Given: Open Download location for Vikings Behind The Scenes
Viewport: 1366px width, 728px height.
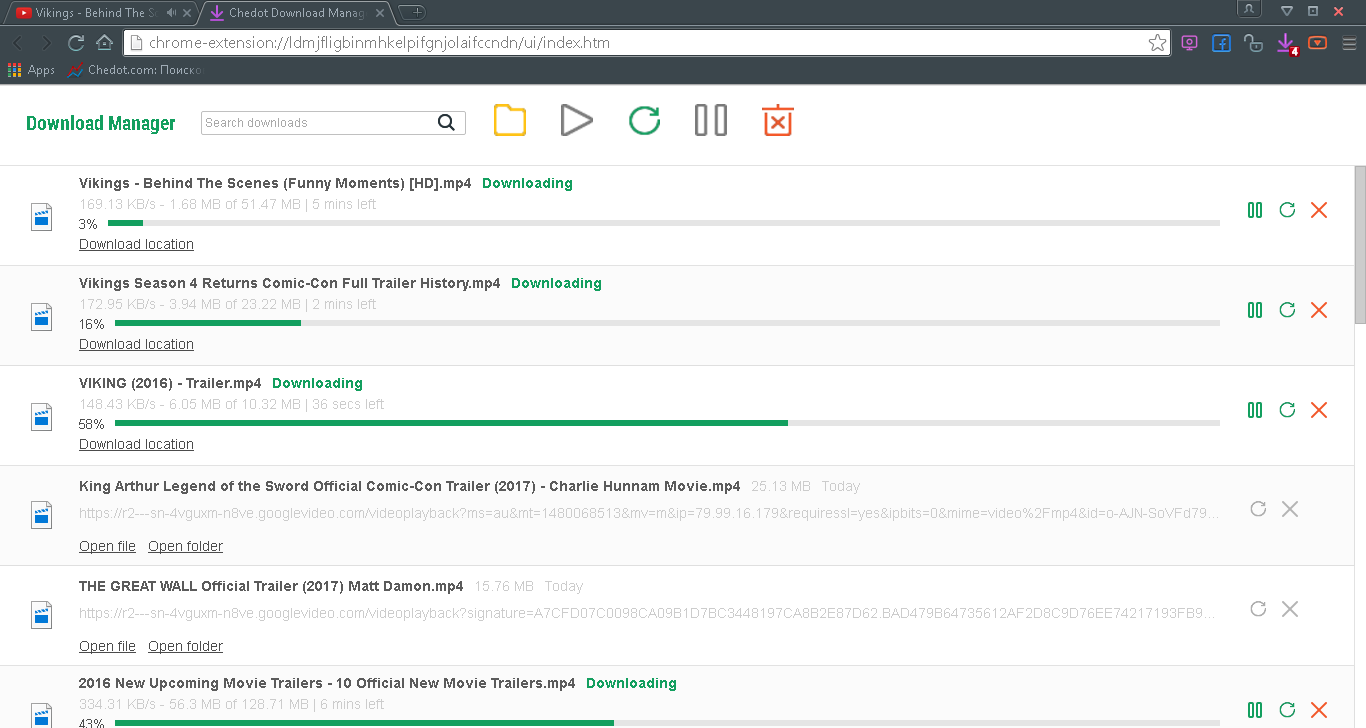Looking at the screenshot, I should click(x=136, y=244).
